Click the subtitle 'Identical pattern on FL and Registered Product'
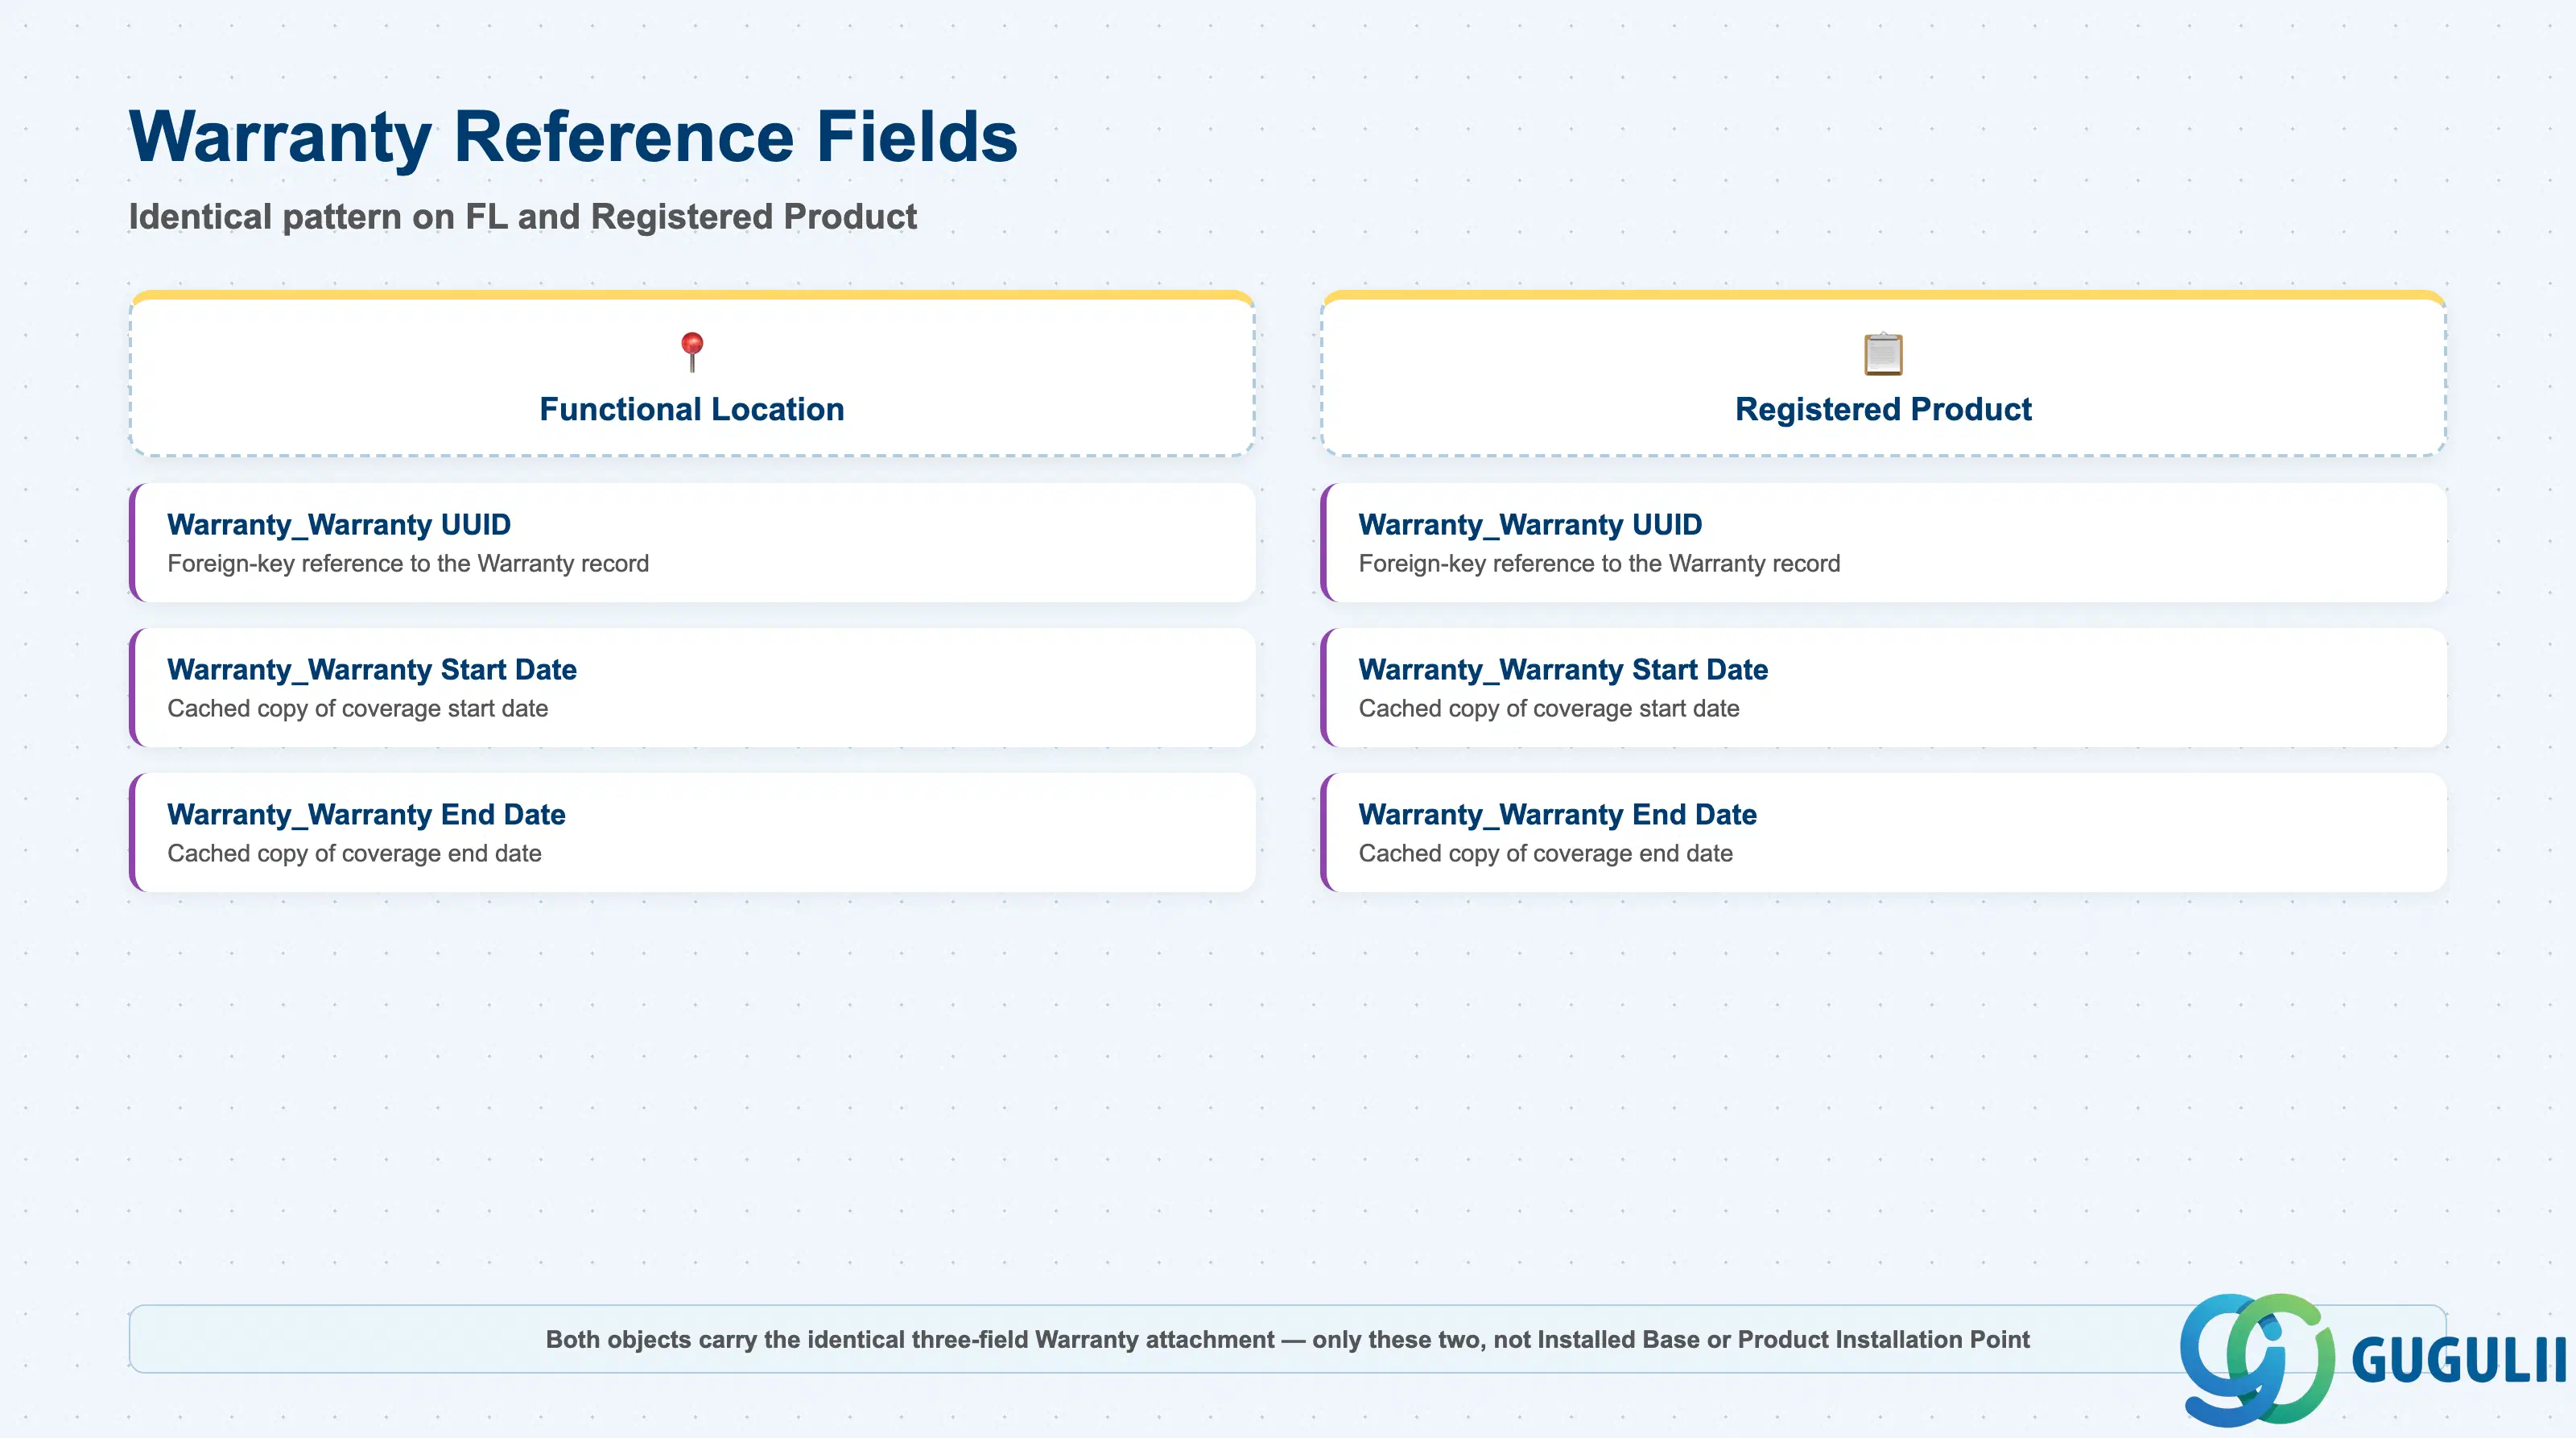Screen dimensions: 2576x1438 [x=523, y=216]
